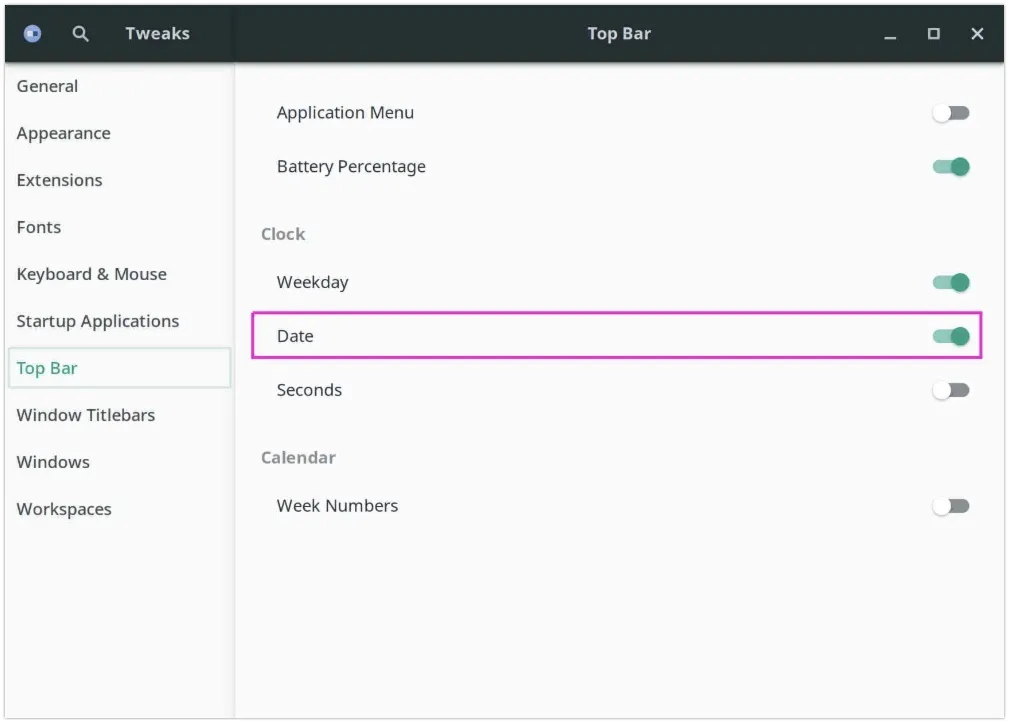Screen dimensions: 1009x723
Task: Enable the Application Menu toggle
Action: pyautogui.click(x=950, y=113)
